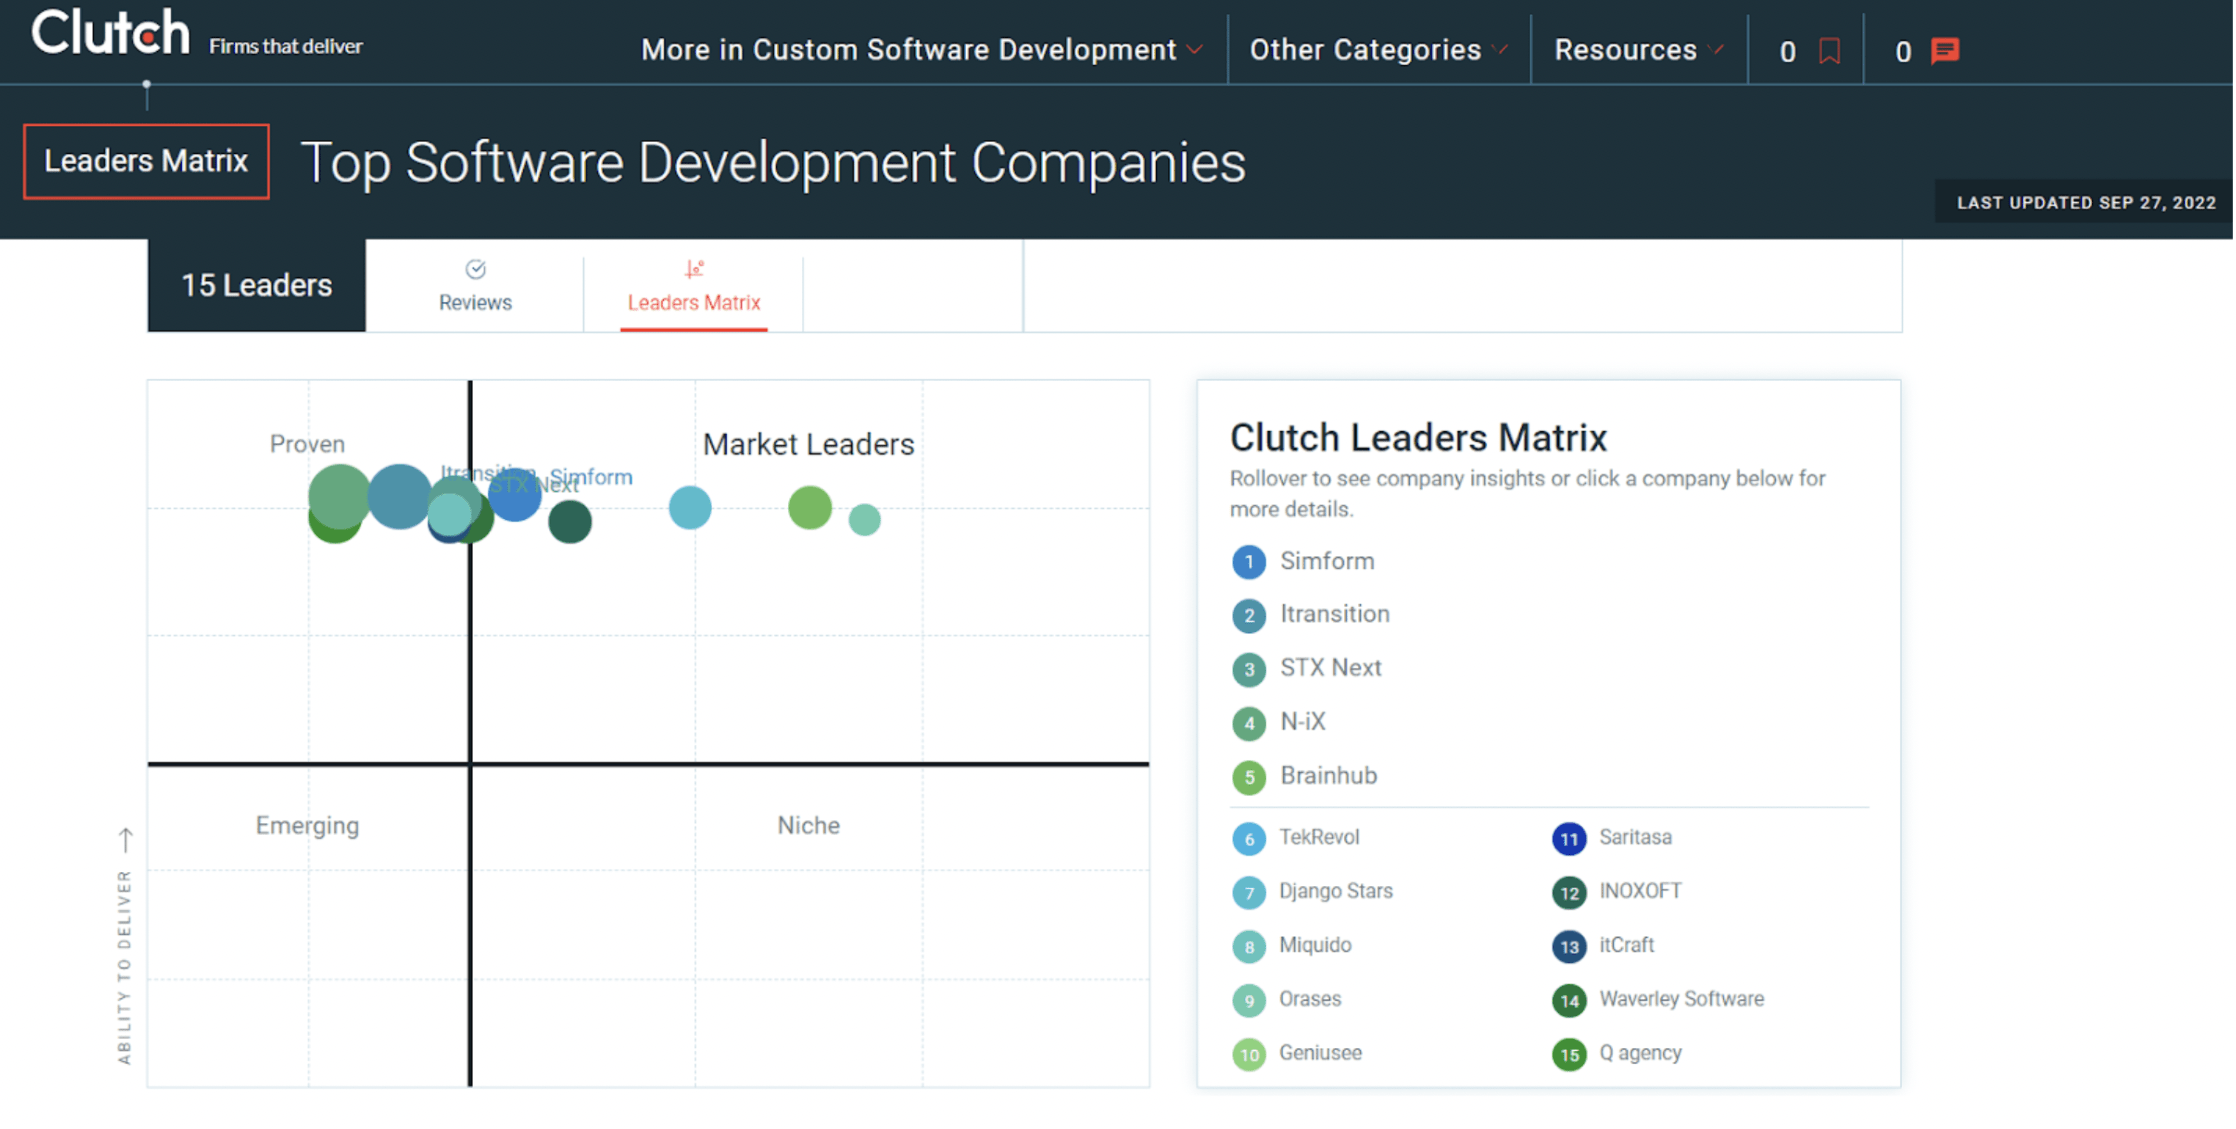Image resolution: width=2236 pixels, height=1129 pixels.
Task: Open the Saritasa company link
Action: point(1635,837)
